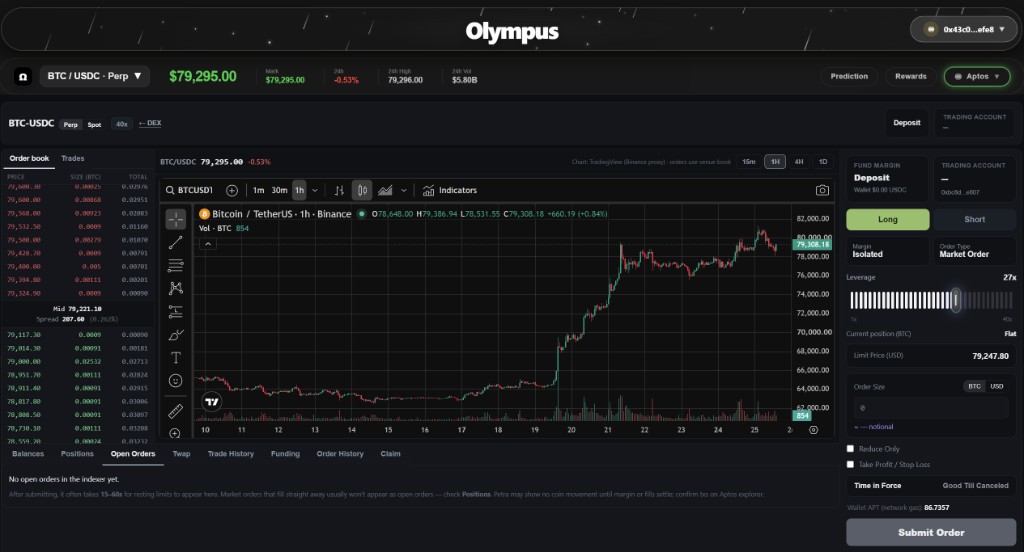This screenshot has height=552, width=1024.
Task: Open the Order Type Market Order selector
Action: pos(974,251)
